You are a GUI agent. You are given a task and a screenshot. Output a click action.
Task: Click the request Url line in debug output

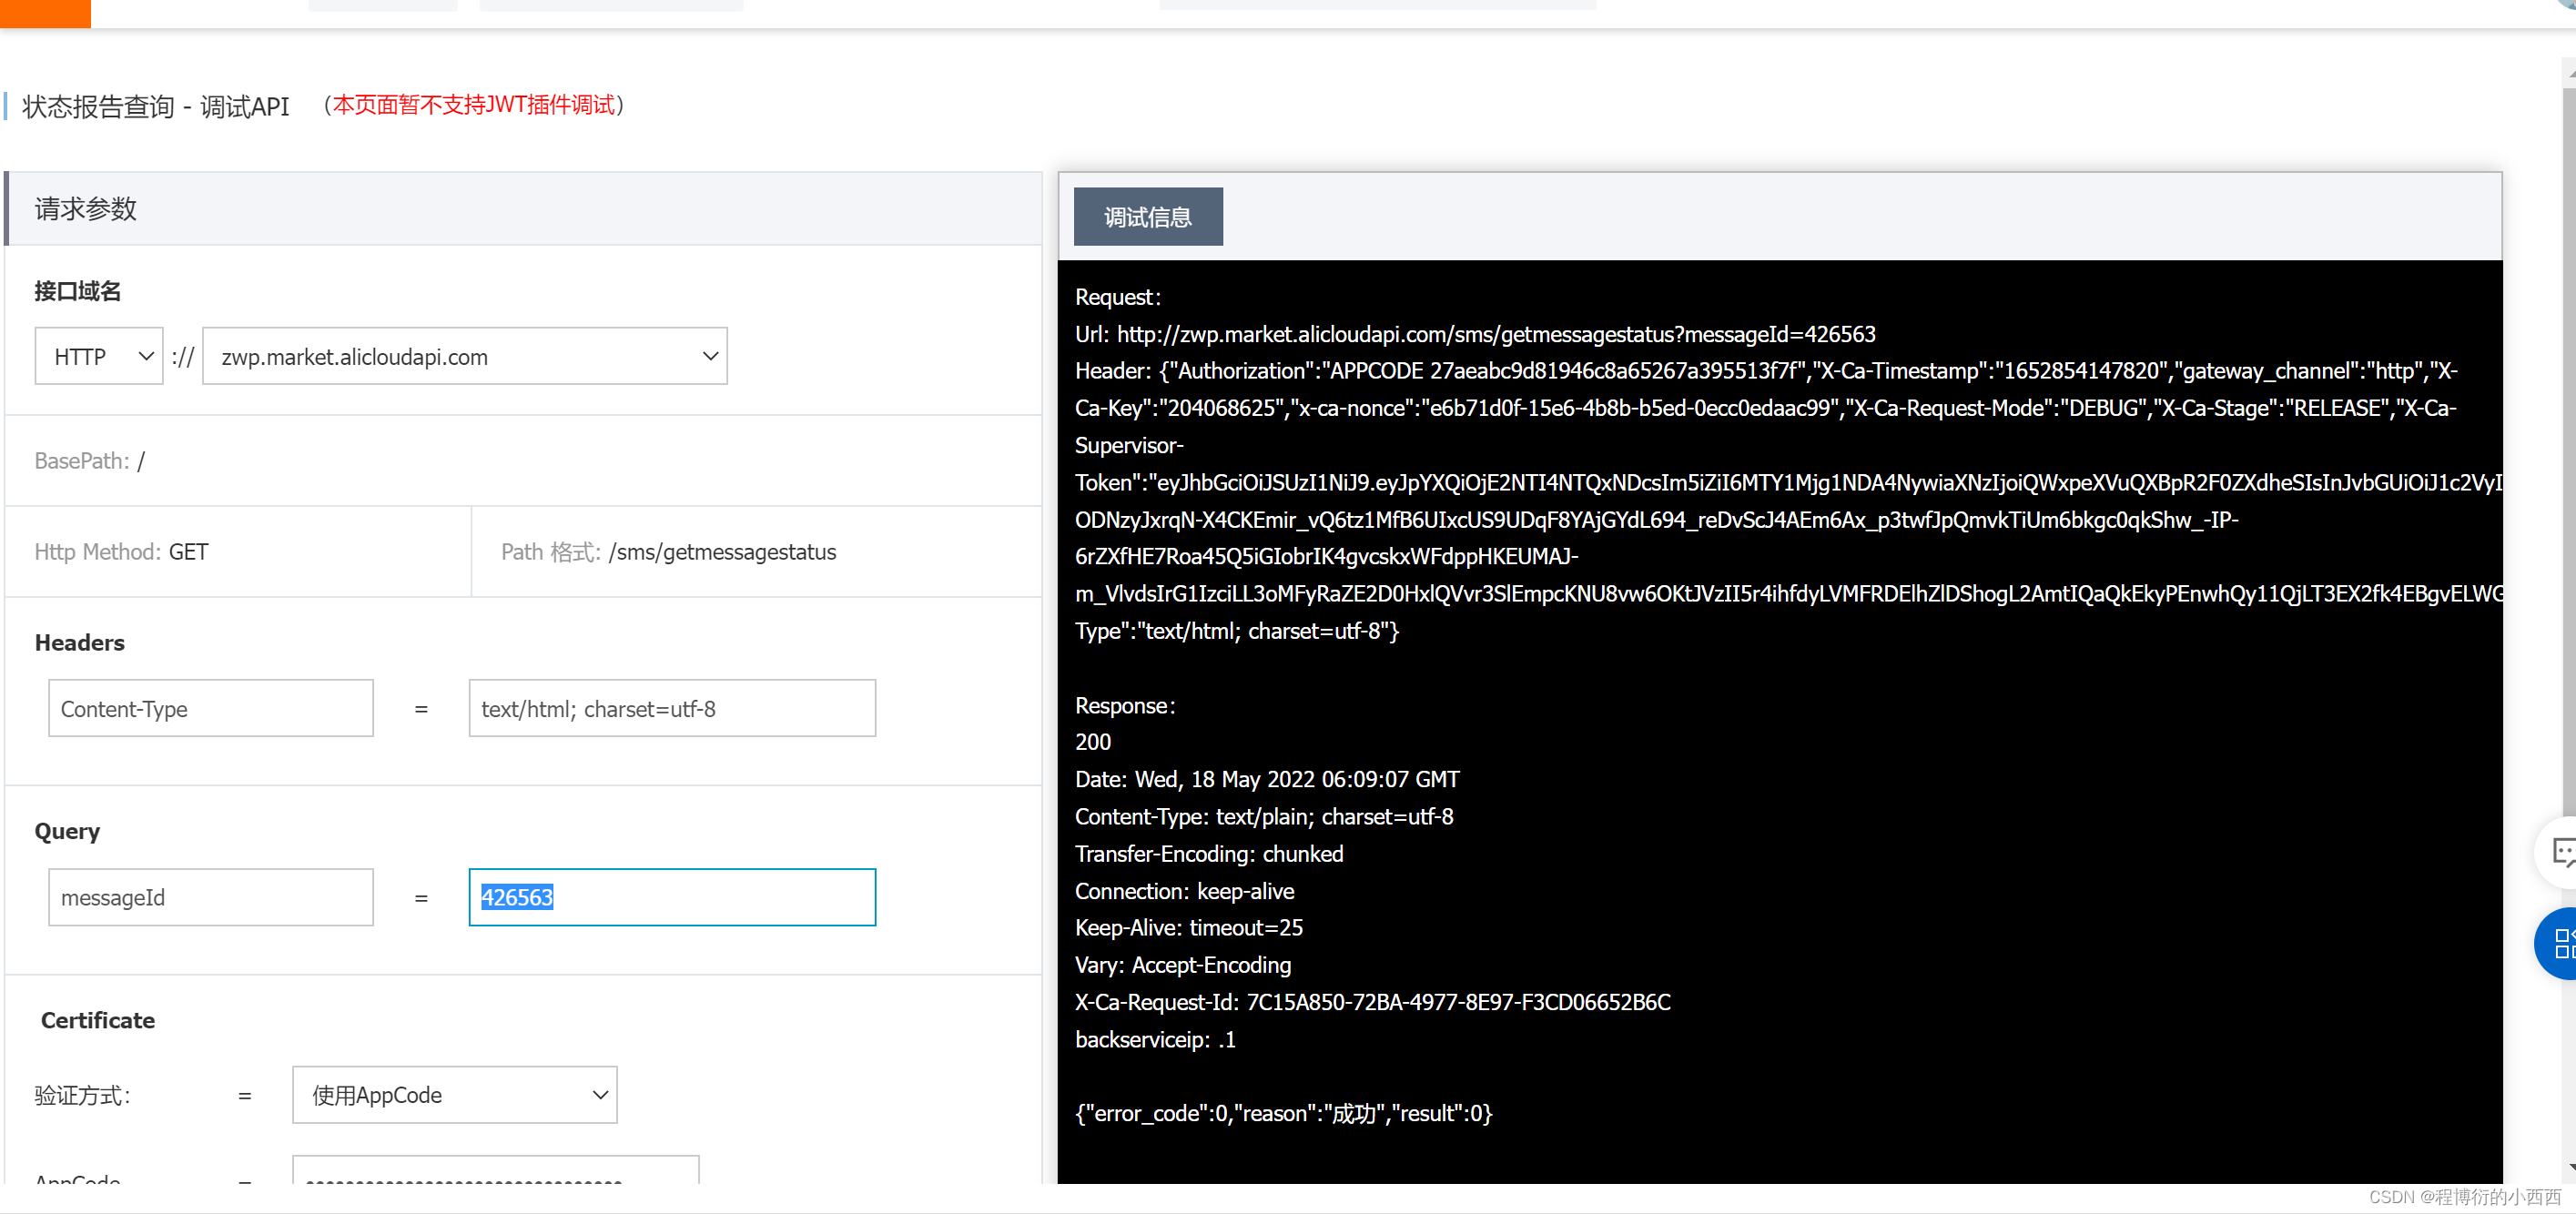1474,334
